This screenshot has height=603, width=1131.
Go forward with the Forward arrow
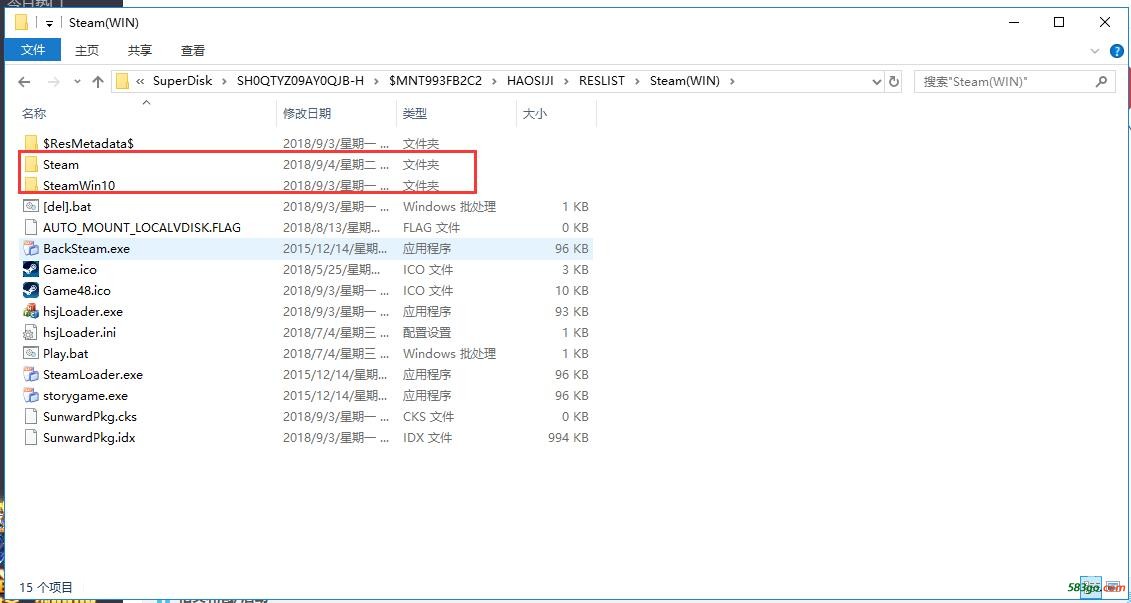pos(53,82)
